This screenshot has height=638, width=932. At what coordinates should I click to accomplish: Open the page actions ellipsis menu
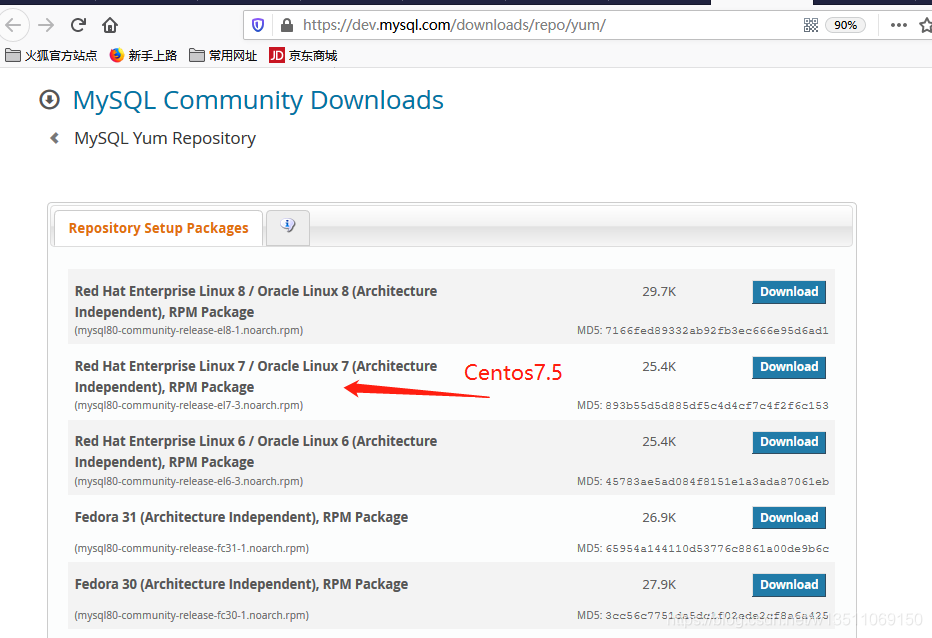pyautogui.click(x=898, y=25)
